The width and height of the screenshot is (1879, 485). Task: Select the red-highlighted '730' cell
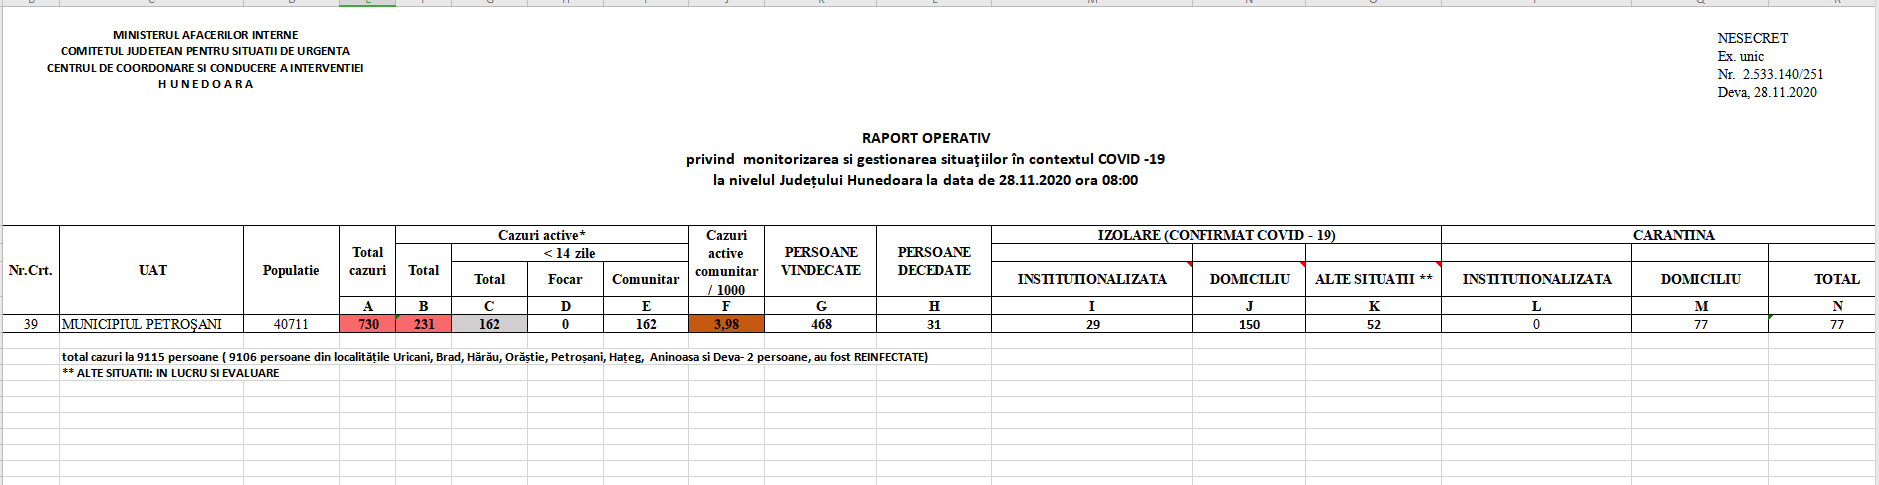click(x=367, y=324)
